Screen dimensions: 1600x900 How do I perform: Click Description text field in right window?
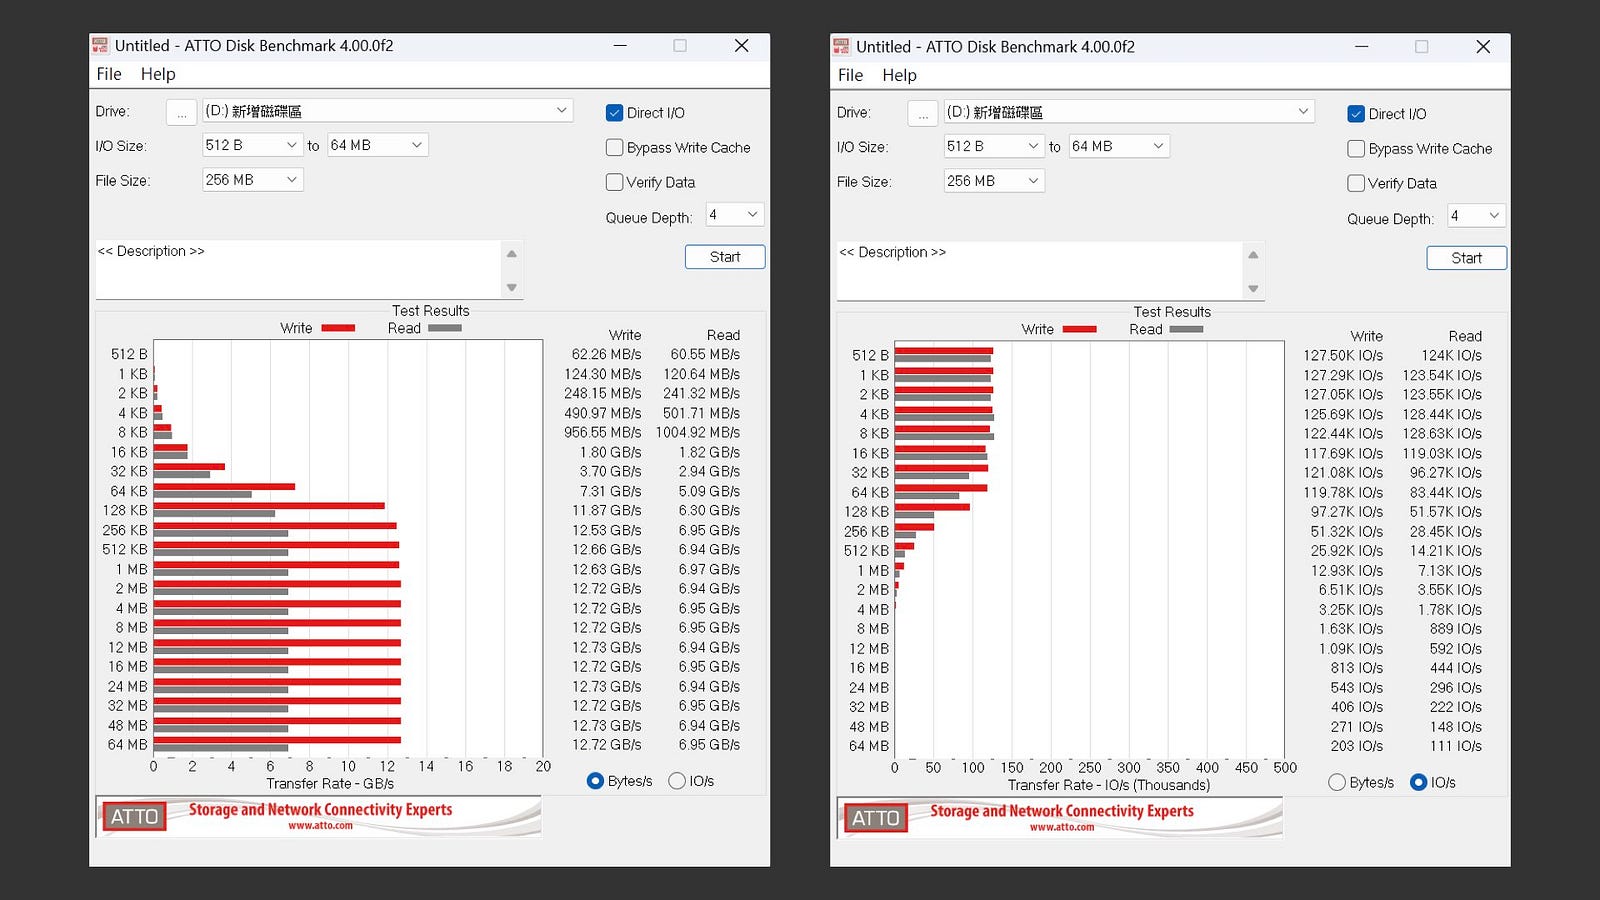coord(1040,270)
